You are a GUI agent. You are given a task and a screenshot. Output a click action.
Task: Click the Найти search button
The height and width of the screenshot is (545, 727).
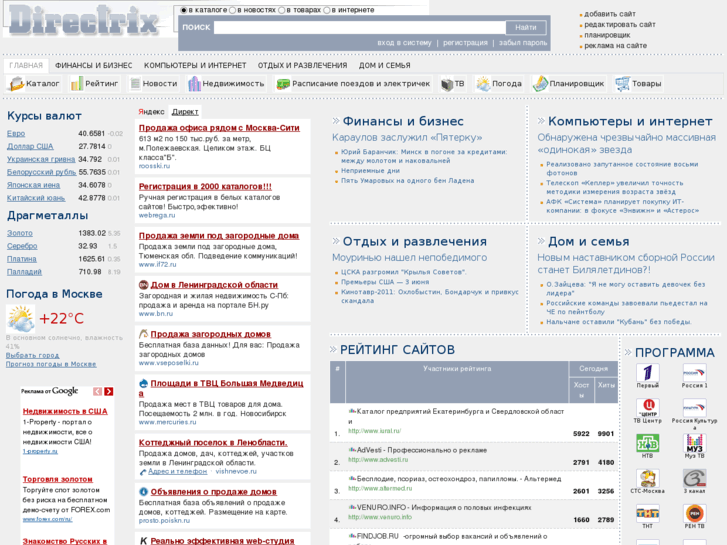click(526, 27)
